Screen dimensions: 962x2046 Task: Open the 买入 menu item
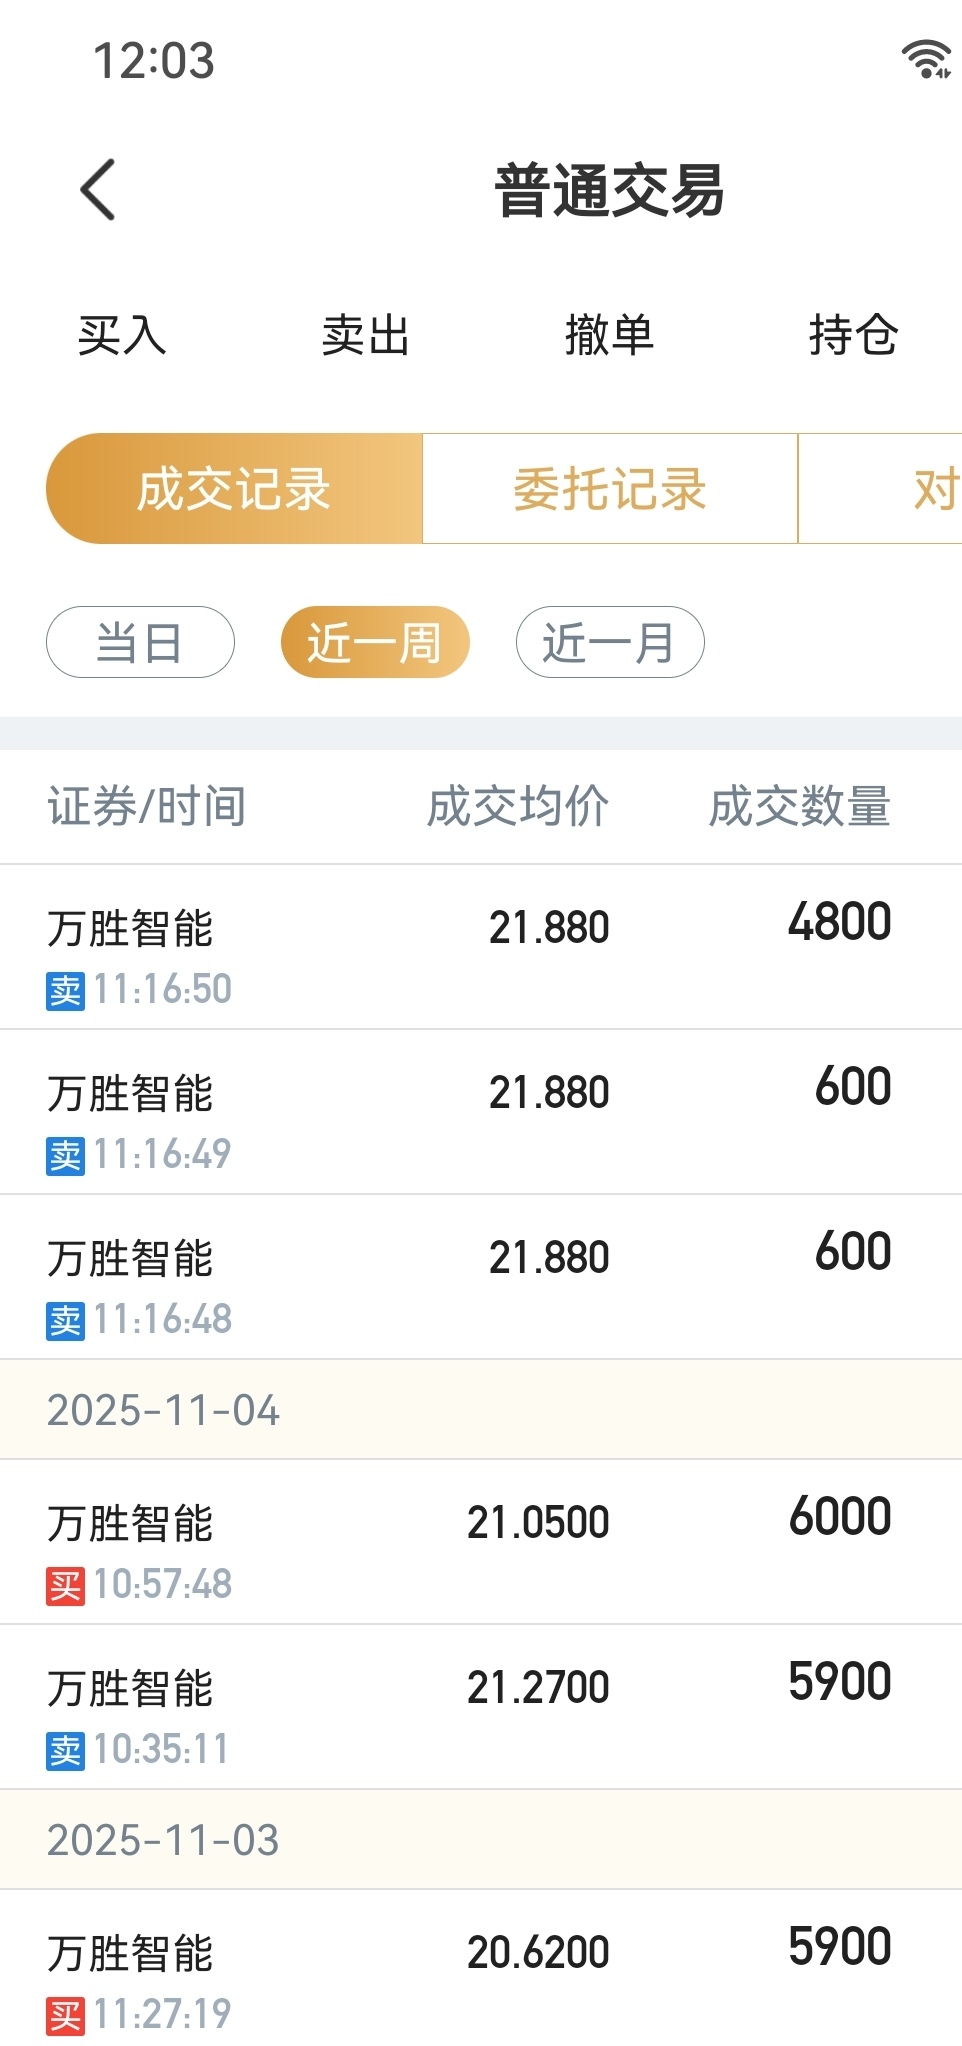pyautogui.click(x=122, y=335)
